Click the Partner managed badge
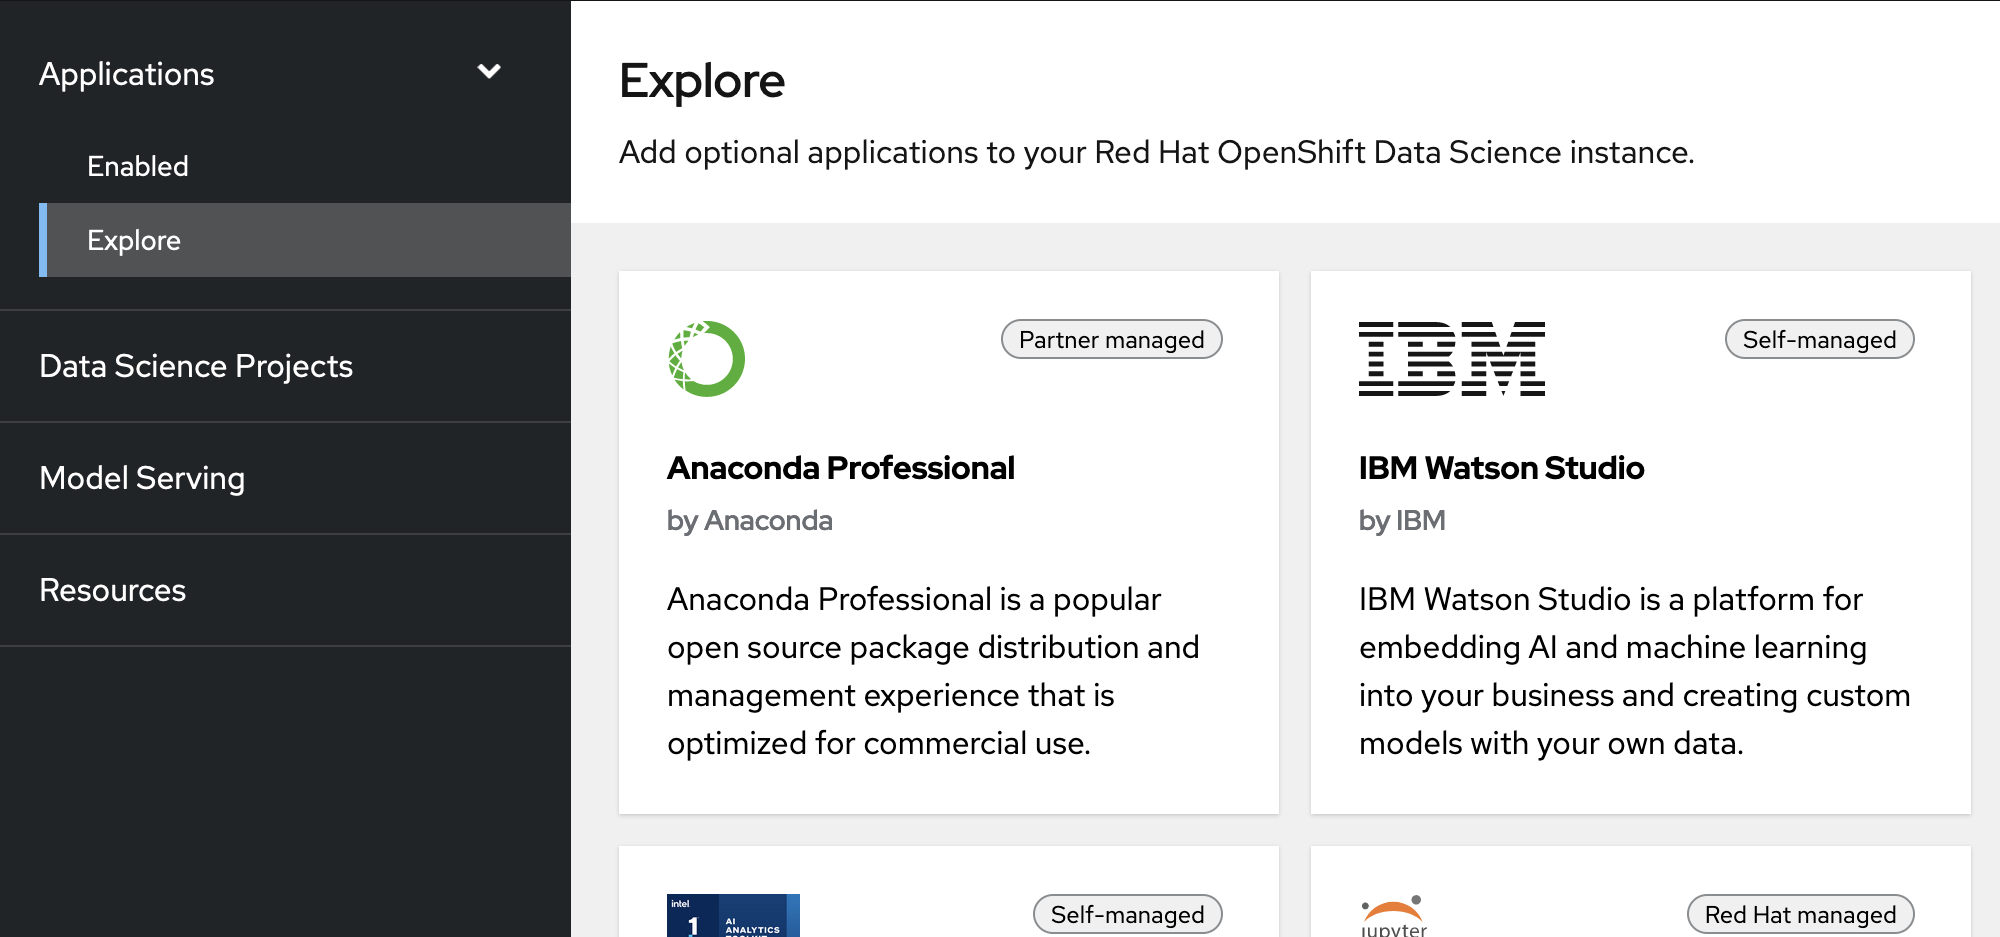The height and width of the screenshot is (937, 2000). [x=1111, y=340]
